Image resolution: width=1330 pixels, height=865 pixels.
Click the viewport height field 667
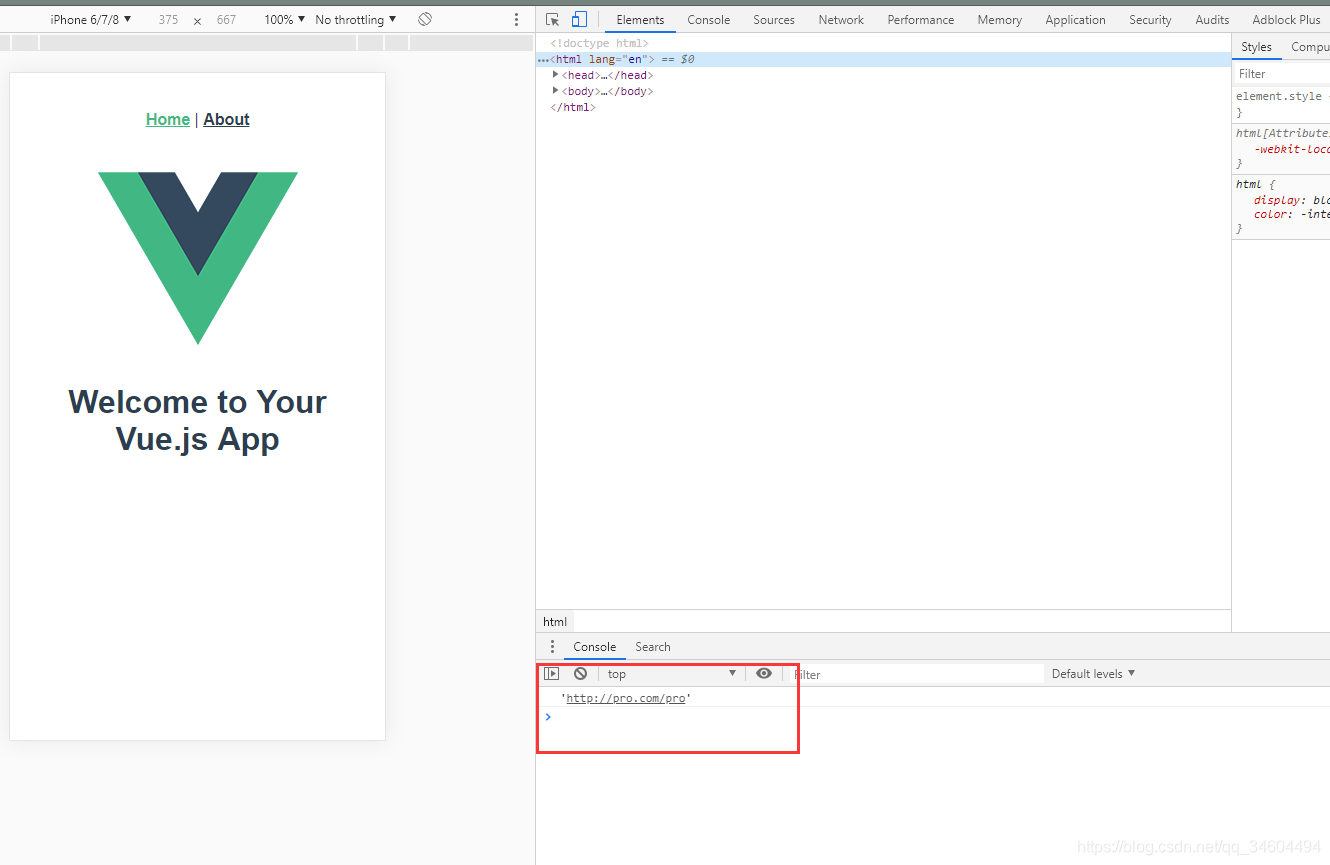coord(227,19)
